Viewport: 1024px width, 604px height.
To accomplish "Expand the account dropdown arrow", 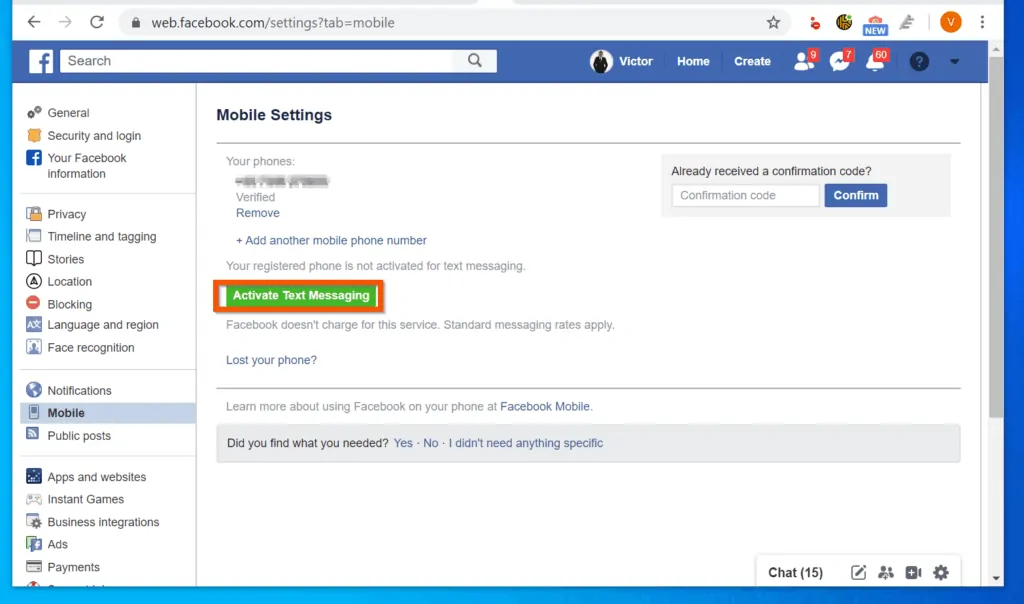I will click(954, 61).
